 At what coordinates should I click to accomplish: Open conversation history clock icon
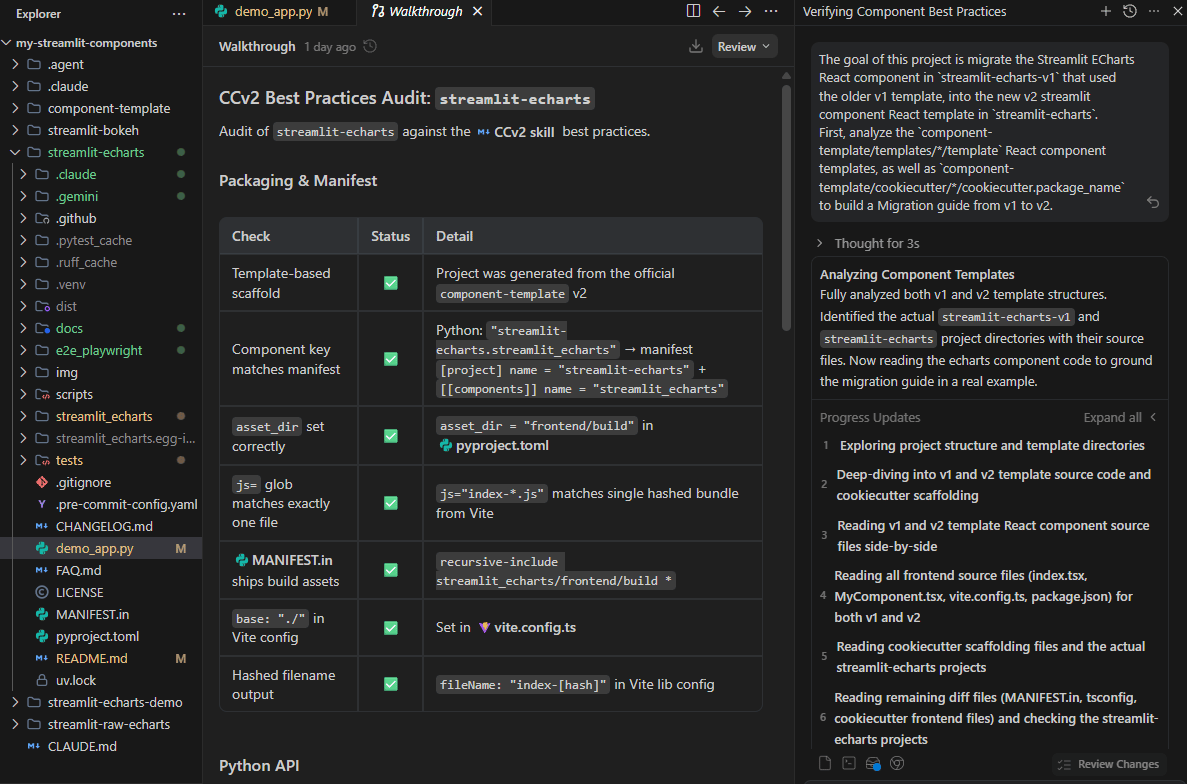click(x=1129, y=11)
